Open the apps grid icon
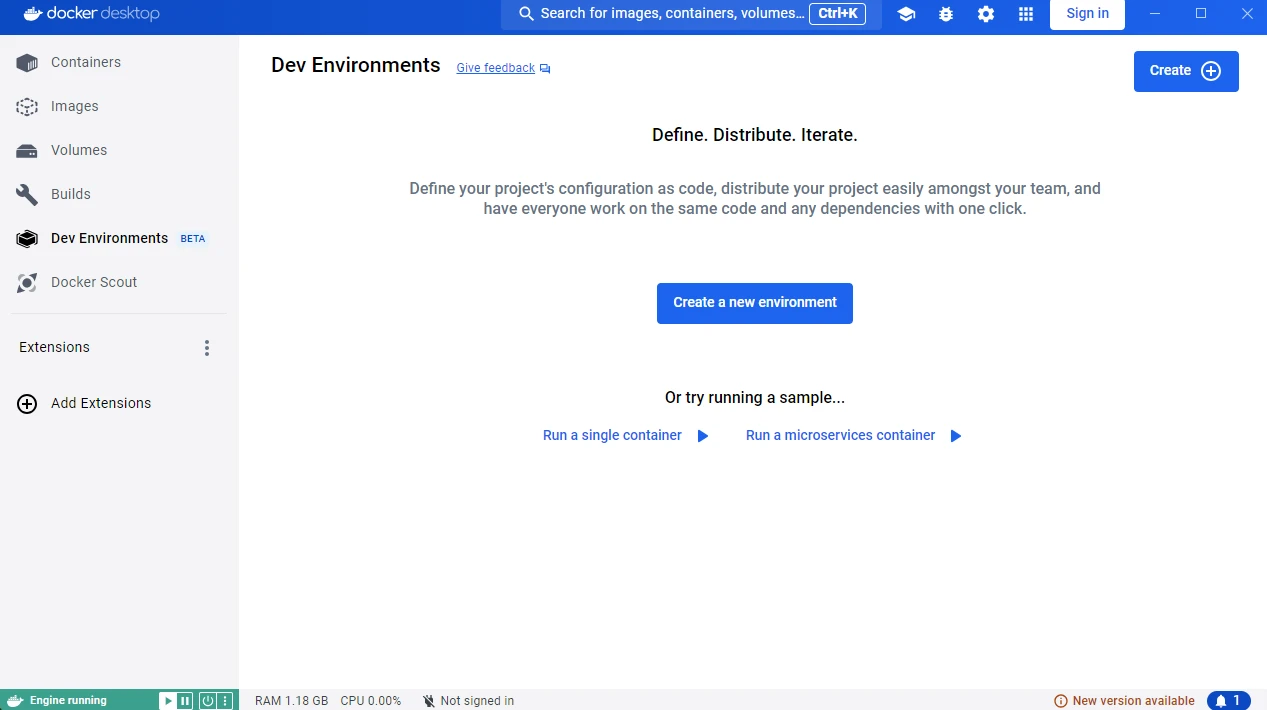1267x710 pixels. click(x=1025, y=14)
